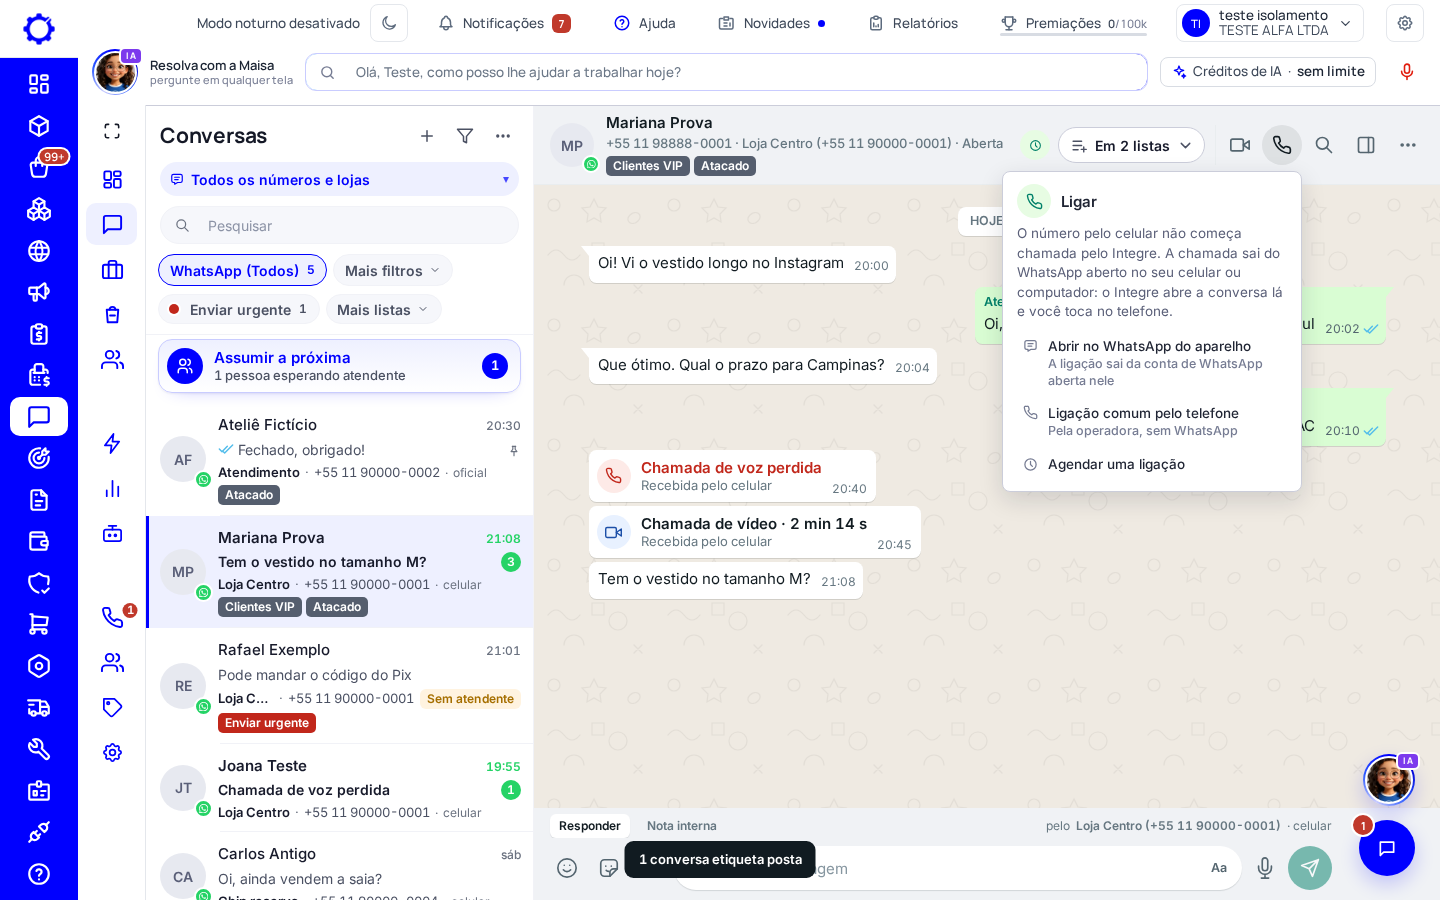1440x900 pixels.
Task: Expand Mais listas dropdown
Action: (384, 309)
